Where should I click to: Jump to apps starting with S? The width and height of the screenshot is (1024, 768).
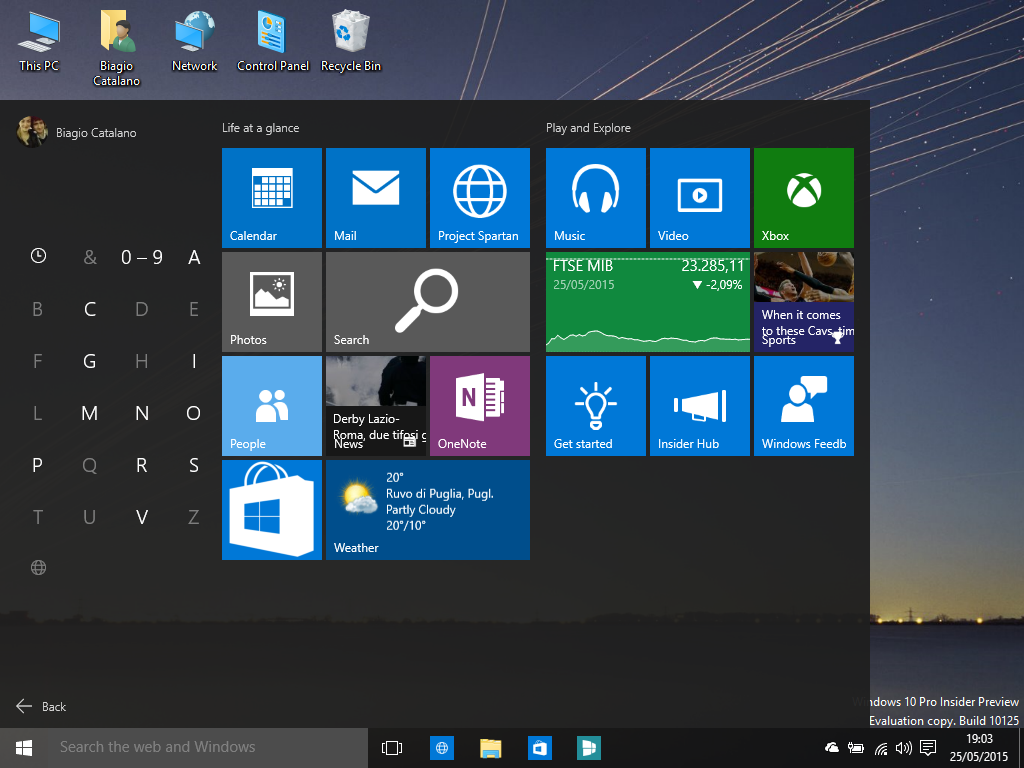coord(194,465)
